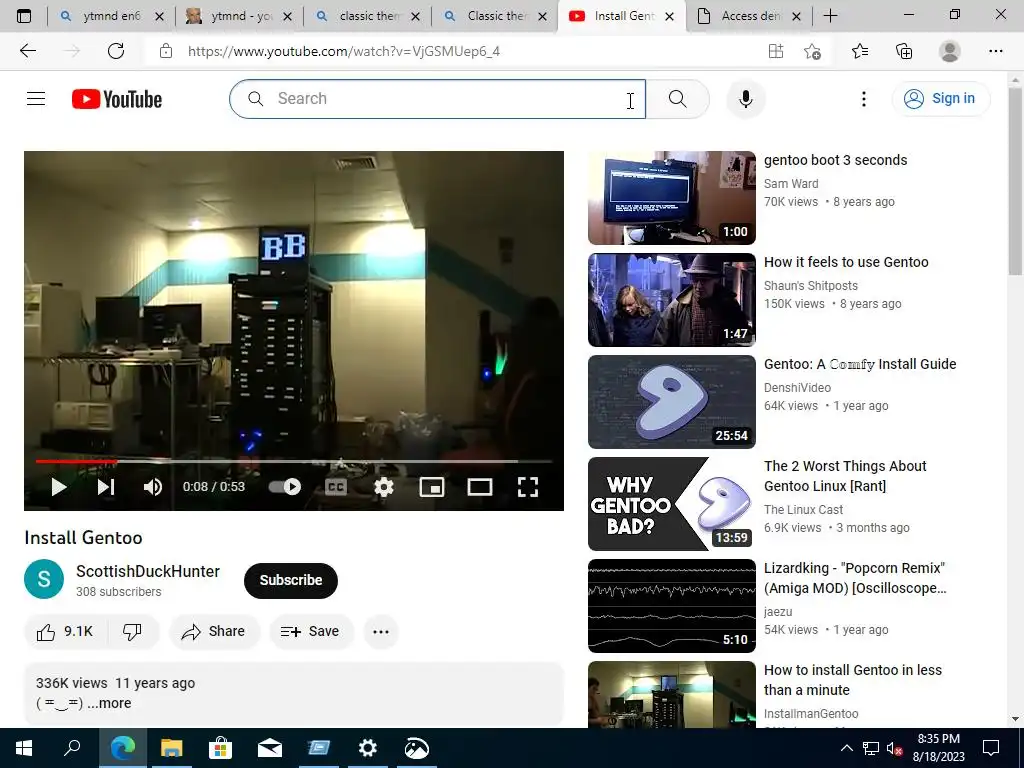Open File Explorer from taskbar

tap(171, 748)
